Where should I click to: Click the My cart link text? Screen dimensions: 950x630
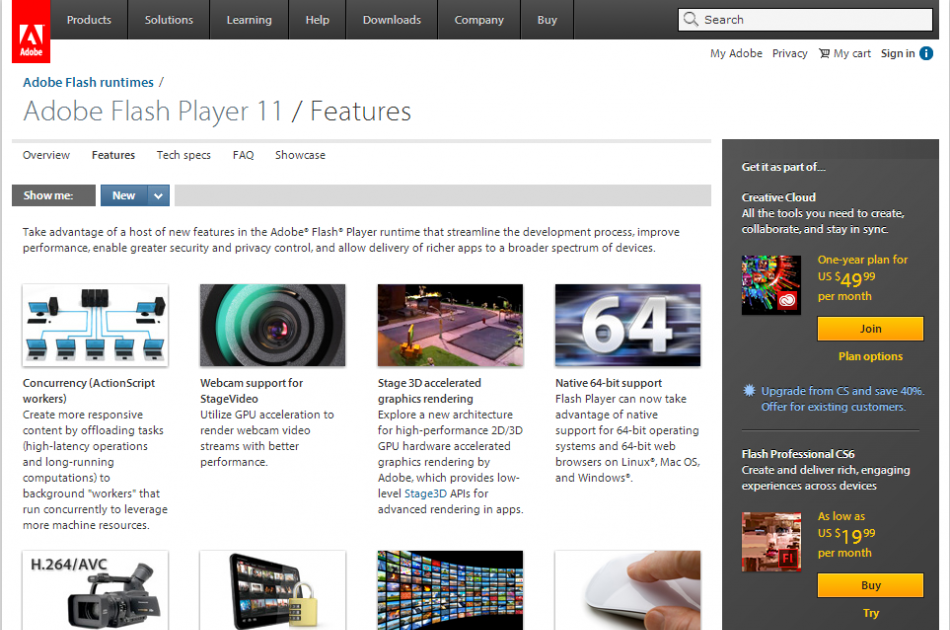pos(852,53)
